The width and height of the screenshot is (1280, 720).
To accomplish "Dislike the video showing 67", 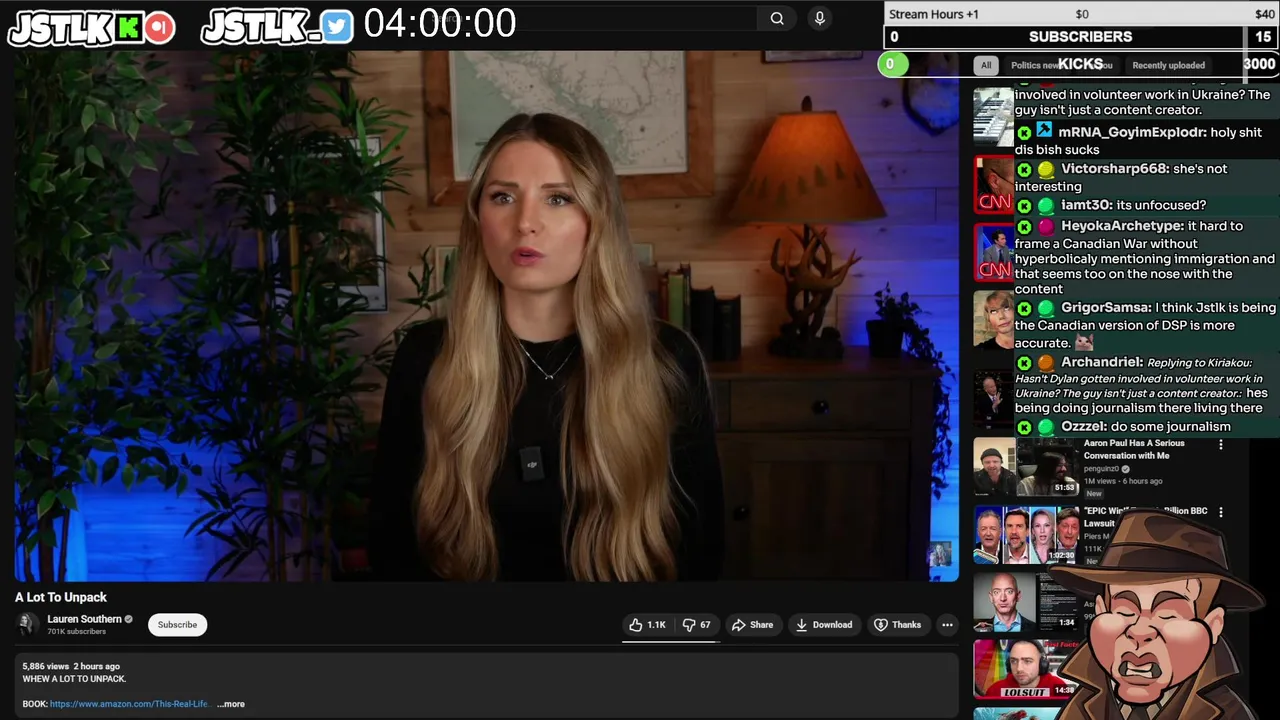I will click(x=697, y=625).
